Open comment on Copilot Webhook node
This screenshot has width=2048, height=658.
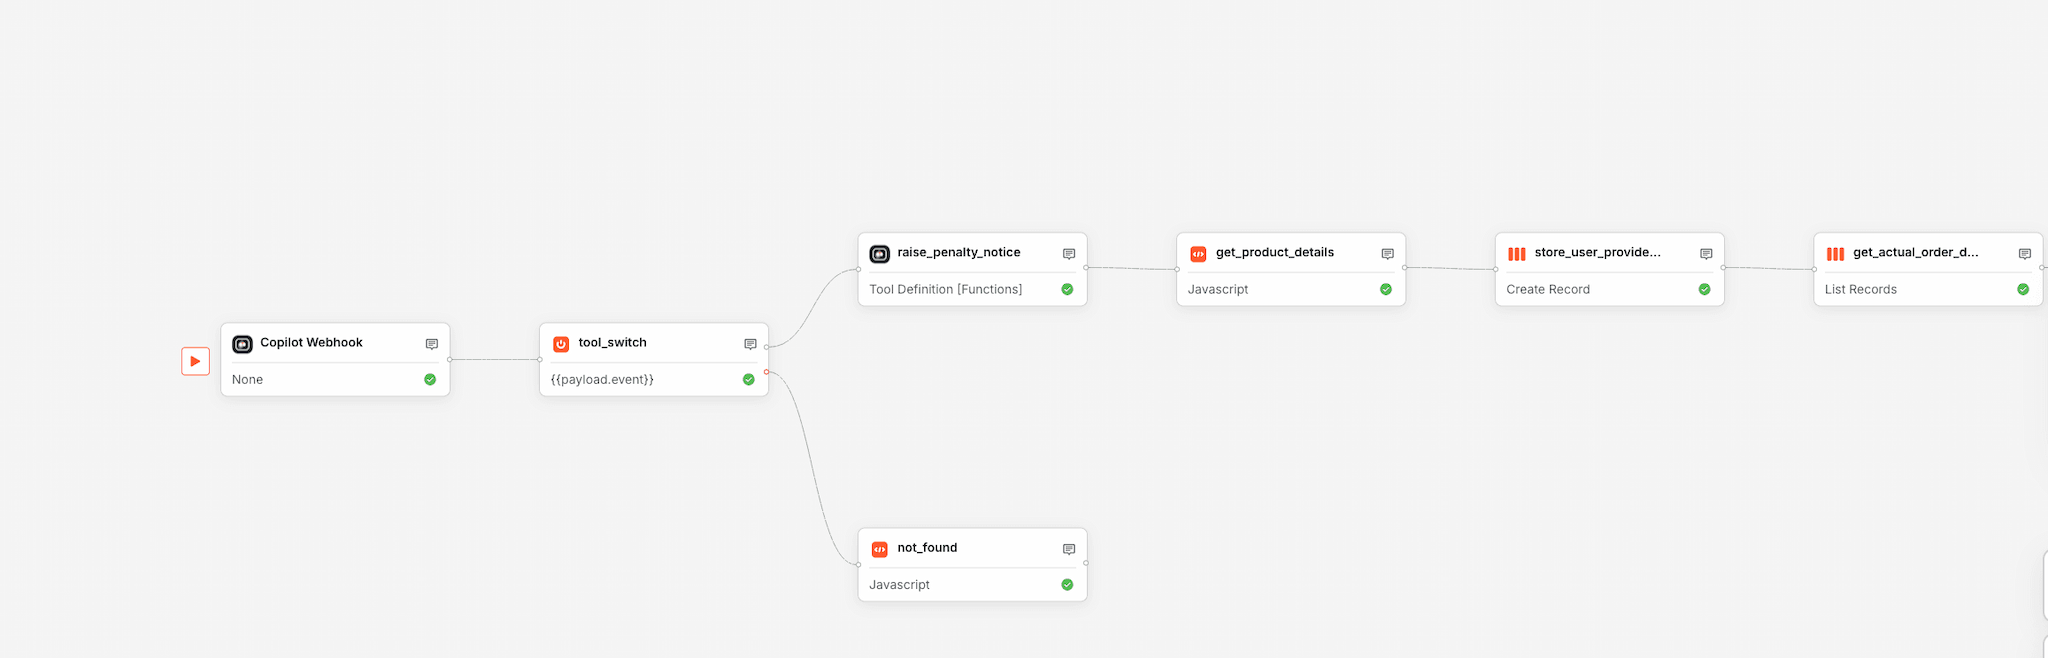point(432,344)
